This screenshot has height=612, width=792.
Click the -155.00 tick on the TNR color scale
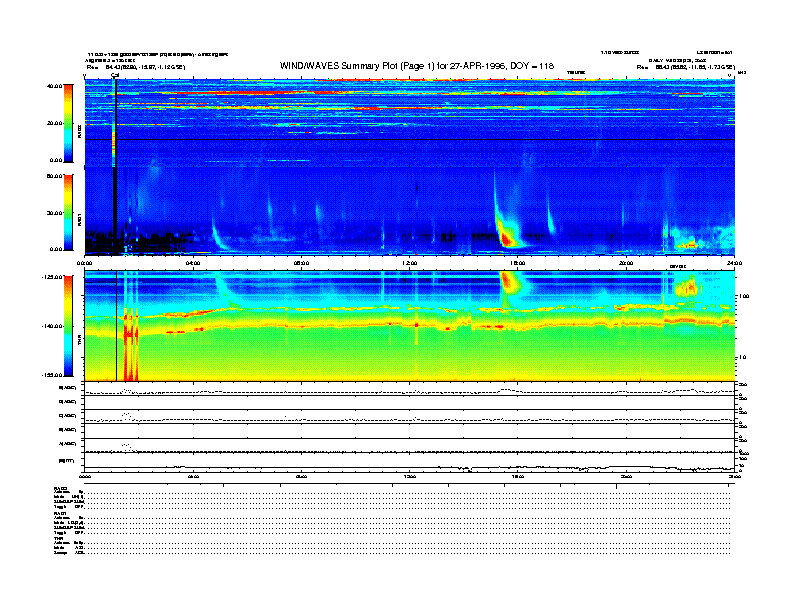pyautogui.click(x=52, y=375)
